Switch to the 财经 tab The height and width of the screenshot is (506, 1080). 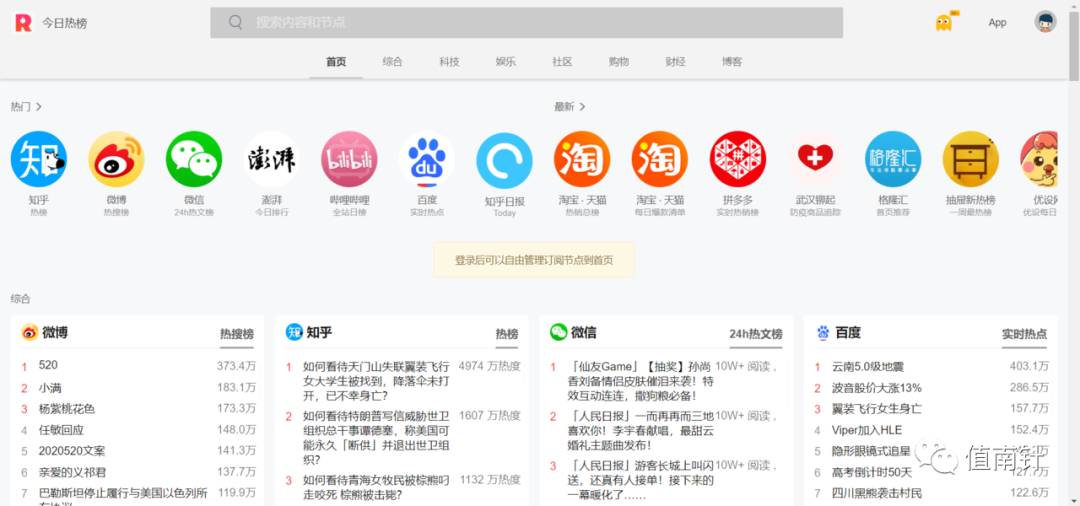(675, 62)
